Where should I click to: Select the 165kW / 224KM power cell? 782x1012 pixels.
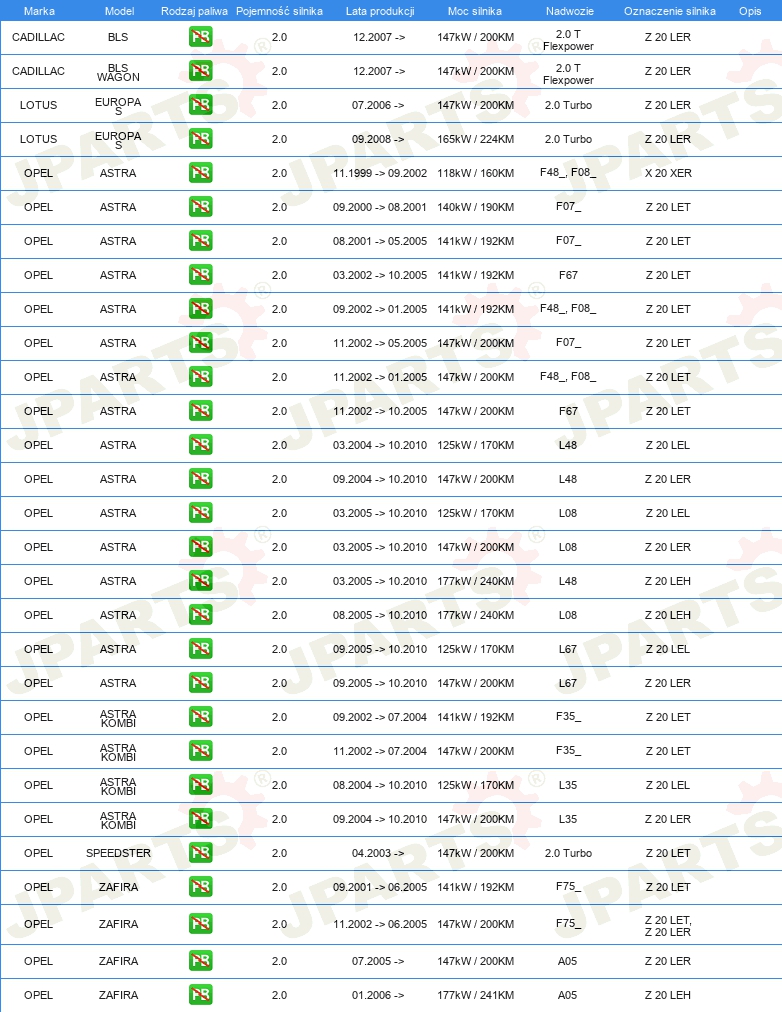476,139
